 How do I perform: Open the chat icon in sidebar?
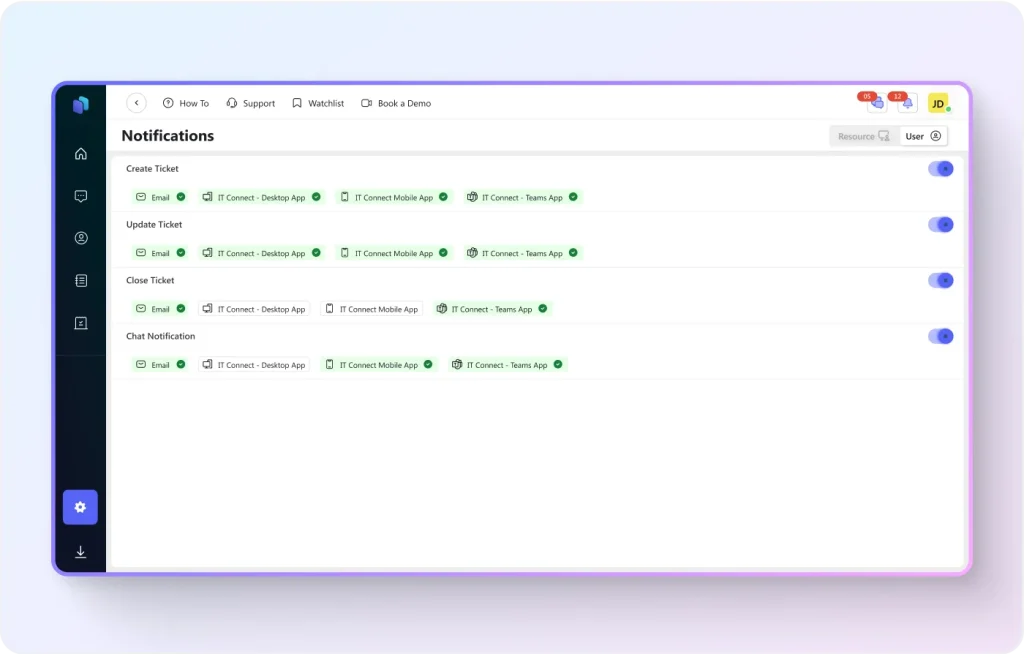(x=81, y=196)
